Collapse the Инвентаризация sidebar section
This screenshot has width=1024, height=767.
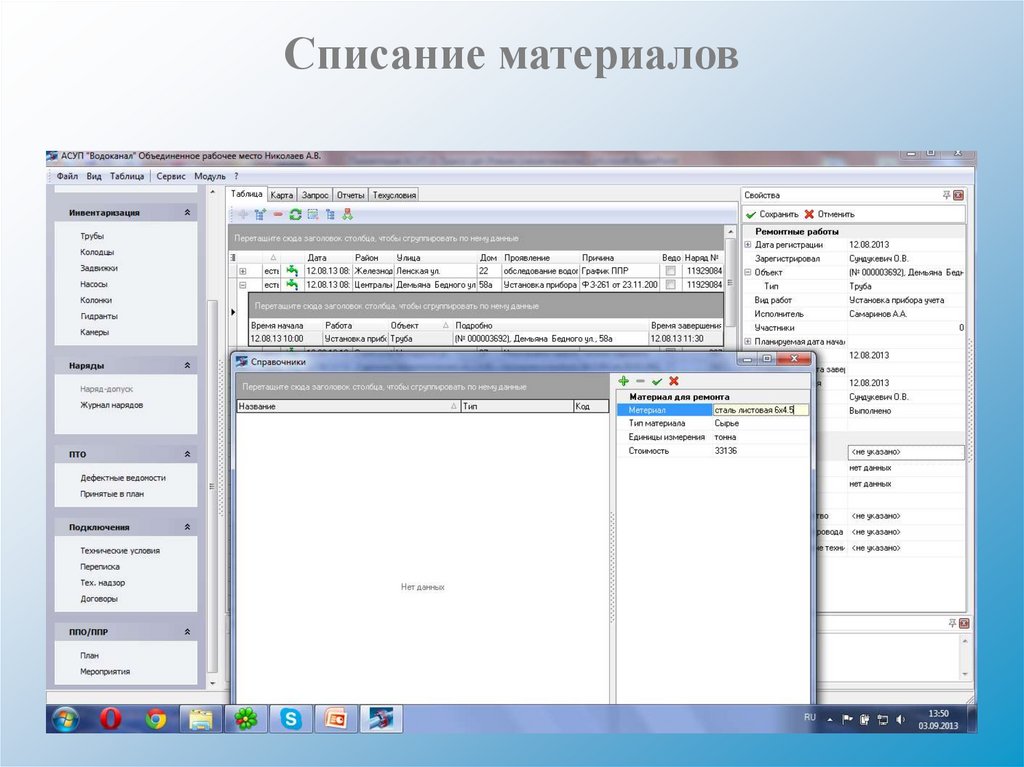(x=187, y=213)
